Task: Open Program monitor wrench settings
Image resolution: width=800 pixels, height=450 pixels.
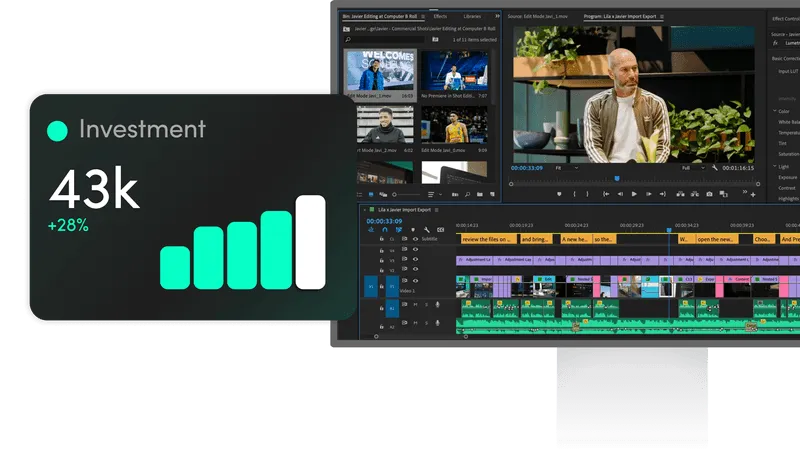Action: click(x=715, y=168)
